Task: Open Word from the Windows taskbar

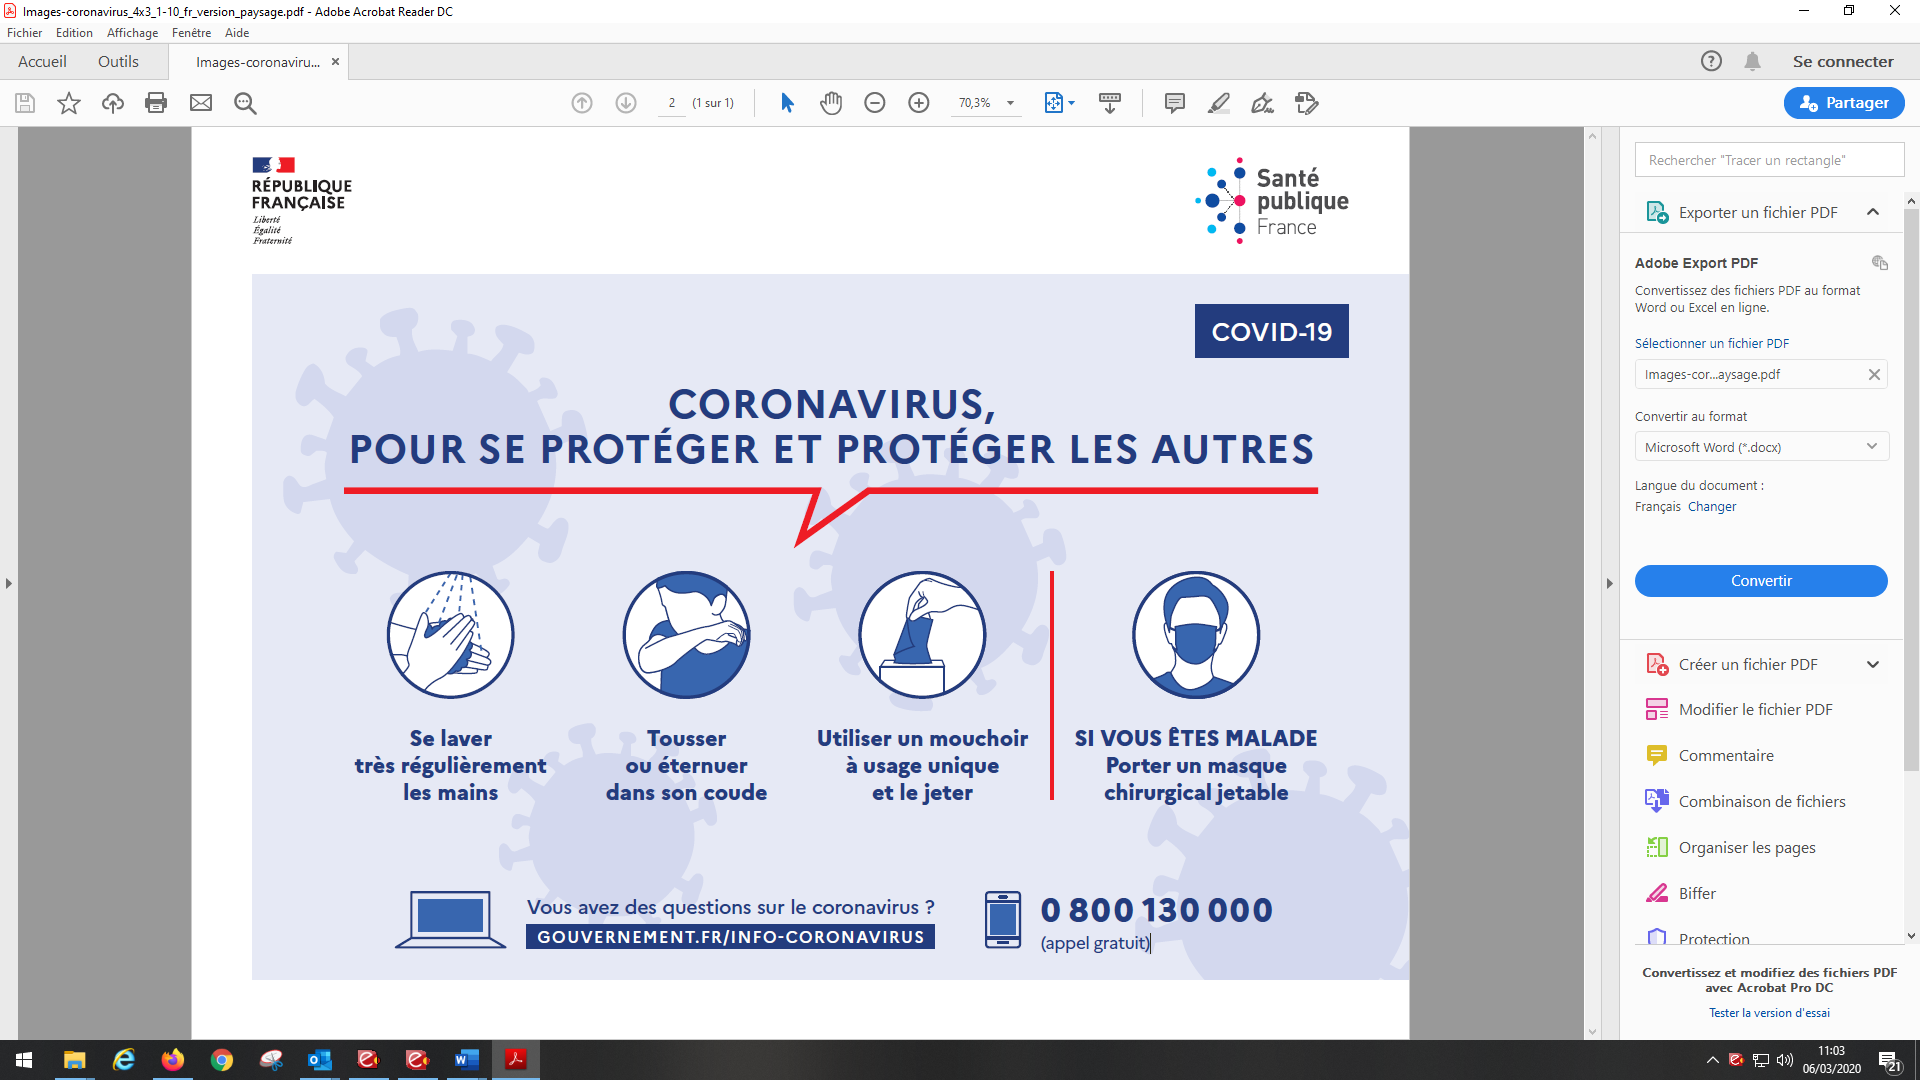Action: point(466,1060)
